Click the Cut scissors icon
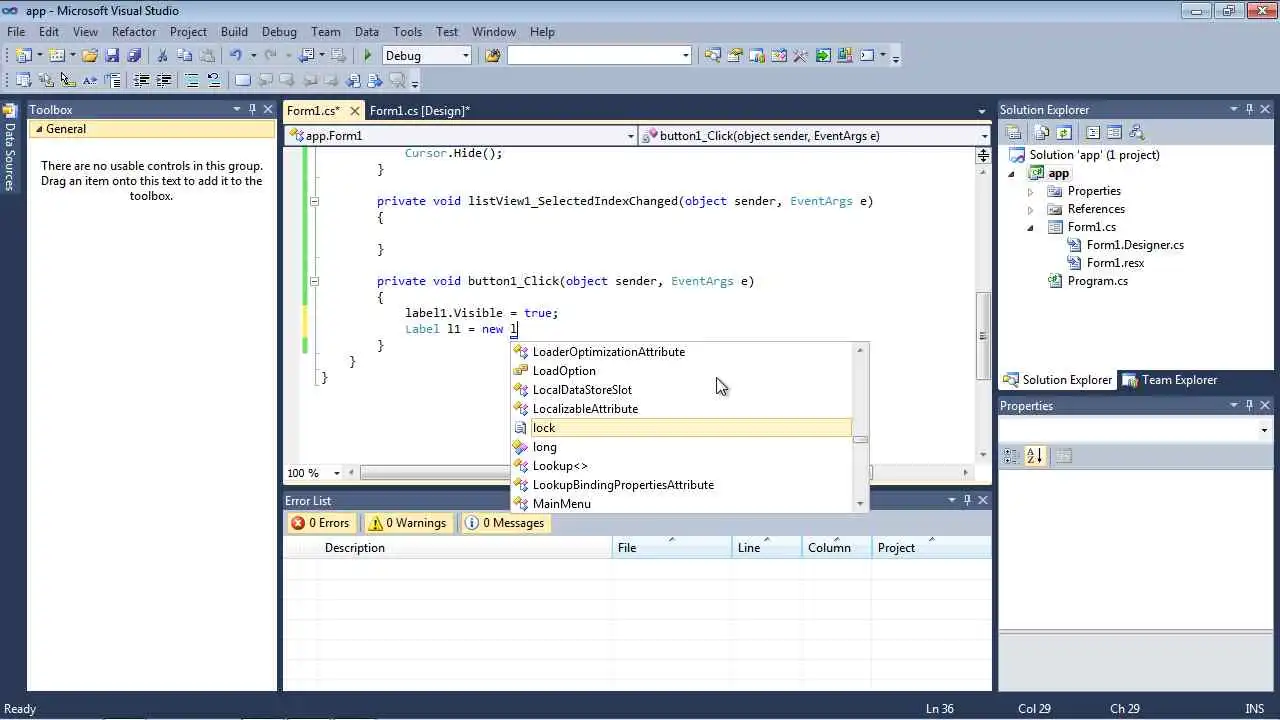Viewport: 1280px width, 720px height. click(162, 56)
